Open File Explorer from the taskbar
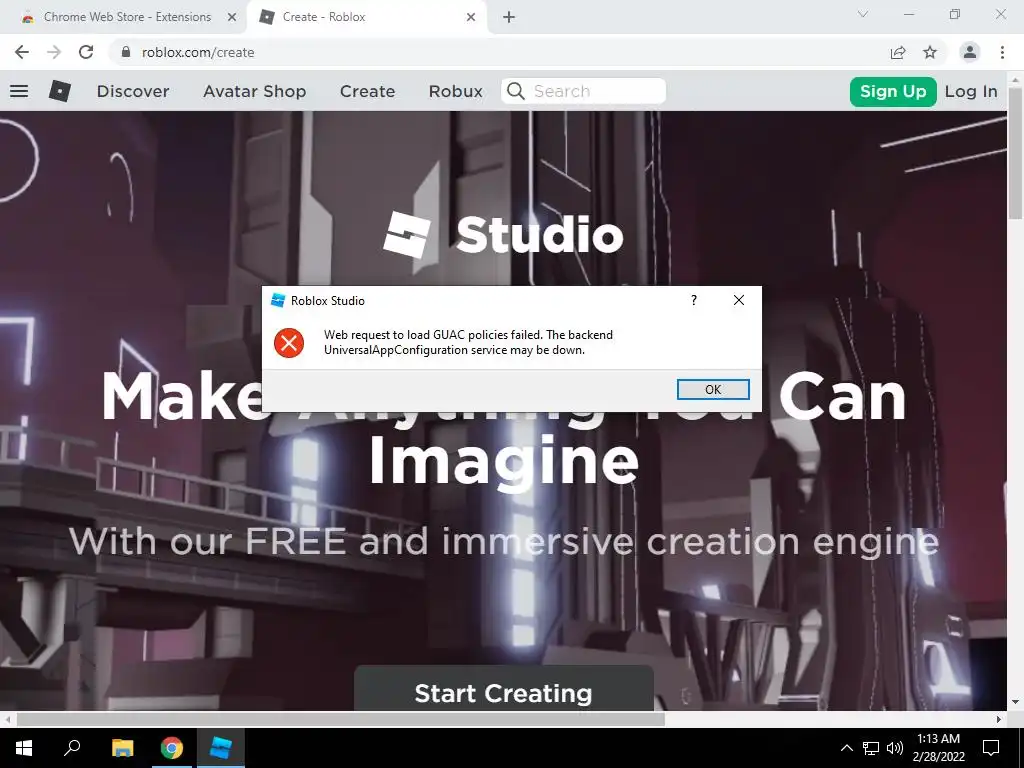Screen dimensions: 1024x768 pyautogui.click(x=122, y=748)
